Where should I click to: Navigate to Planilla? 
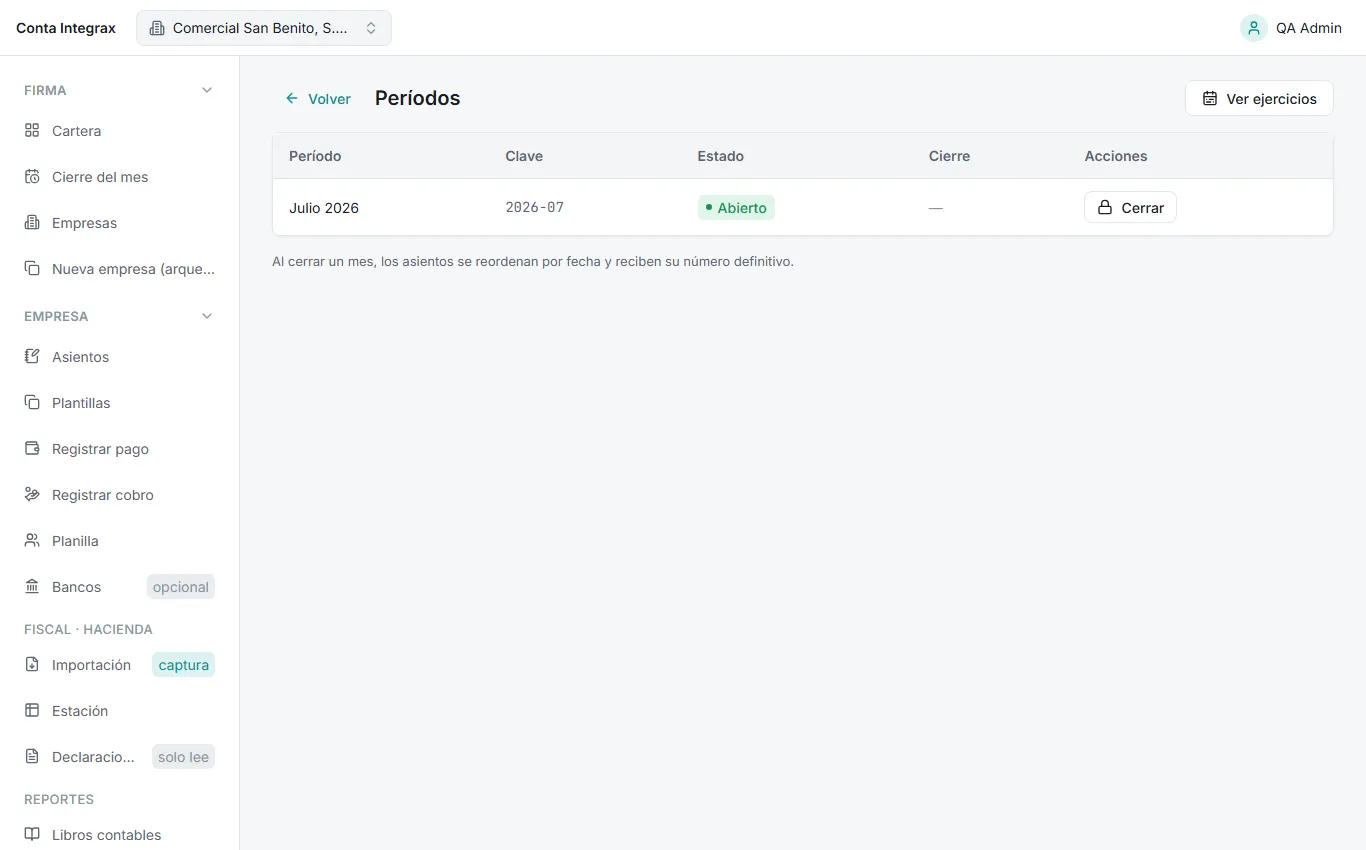coord(119,541)
